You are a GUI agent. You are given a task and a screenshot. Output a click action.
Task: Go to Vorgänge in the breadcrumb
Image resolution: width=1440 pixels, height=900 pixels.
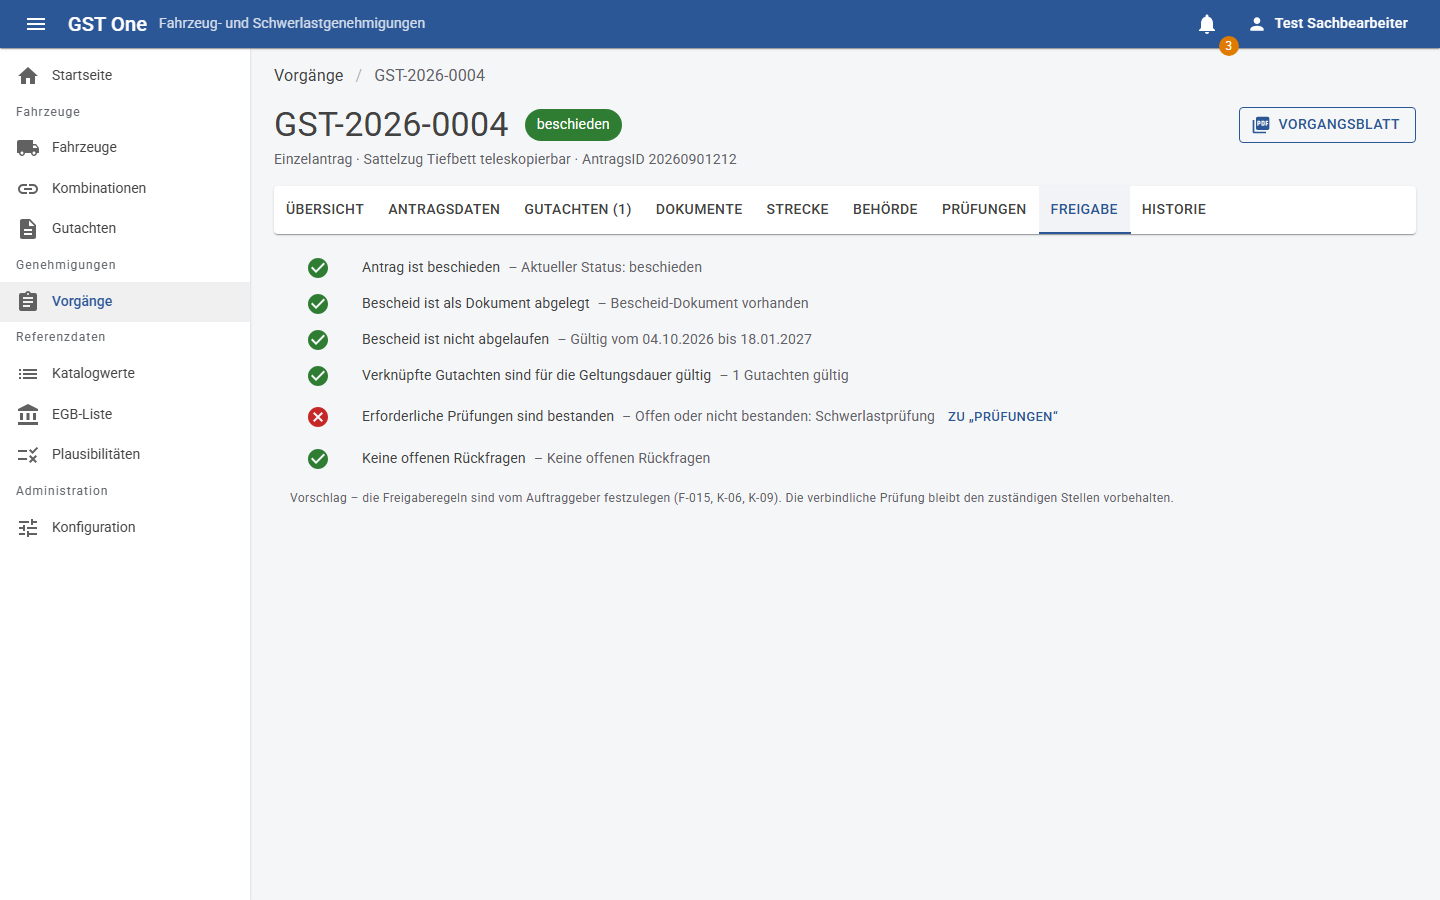click(309, 76)
